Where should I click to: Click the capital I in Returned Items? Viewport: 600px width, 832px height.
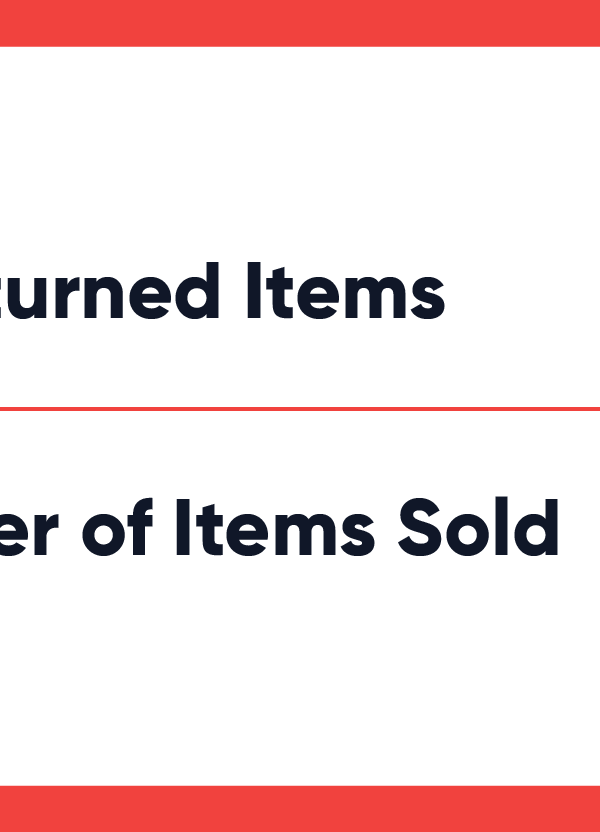254,291
